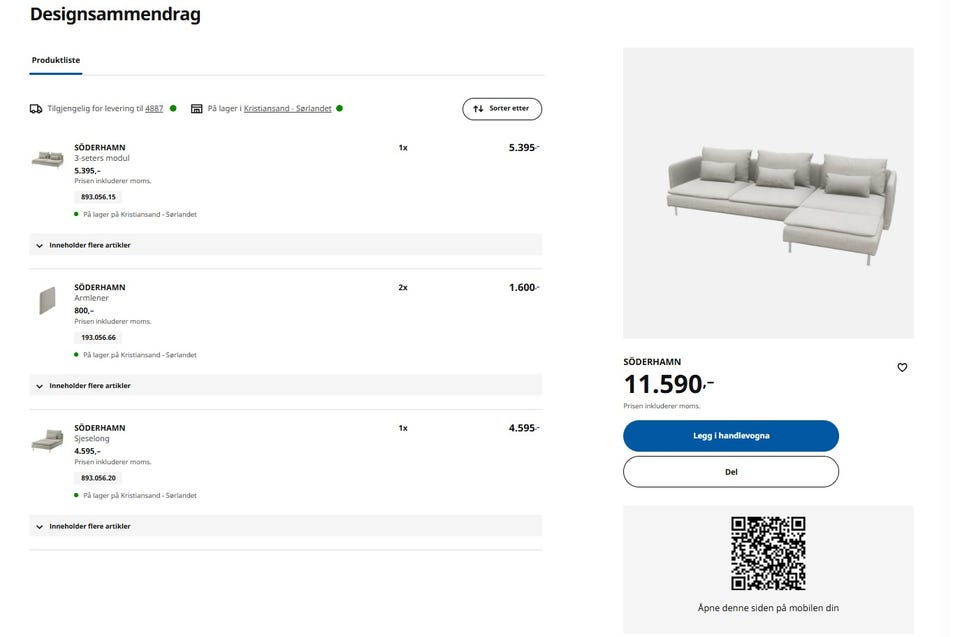Viewport: 960px width, 637px height.
Task: Click the heart favorite icon
Action: (902, 368)
